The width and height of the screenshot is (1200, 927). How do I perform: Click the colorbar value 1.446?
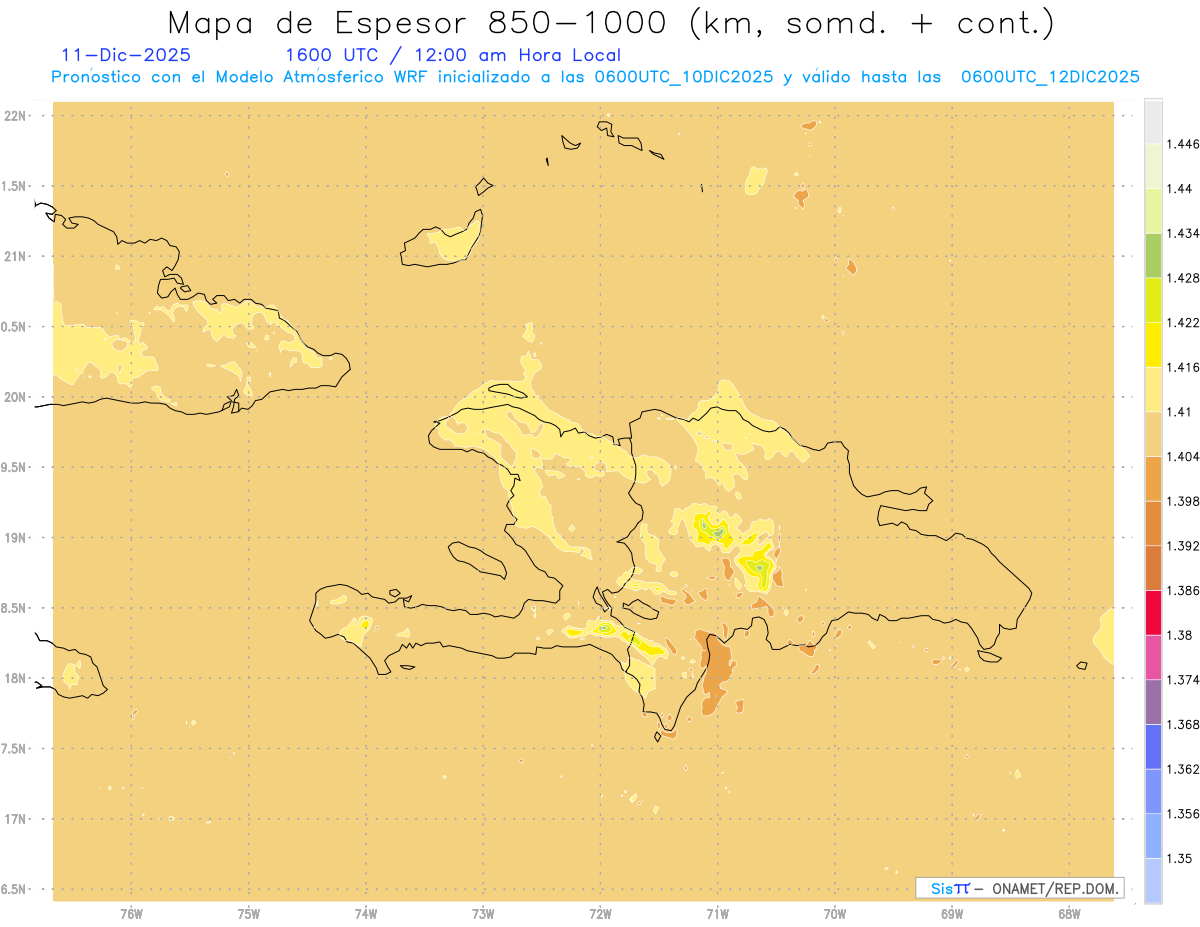pyautogui.click(x=1184, y=144)
